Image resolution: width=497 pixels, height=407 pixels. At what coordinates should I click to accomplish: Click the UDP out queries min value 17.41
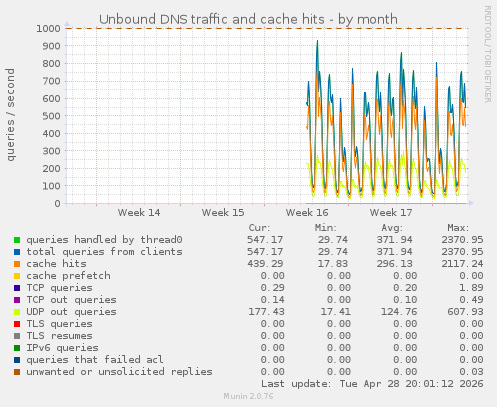tap(336, 312)
